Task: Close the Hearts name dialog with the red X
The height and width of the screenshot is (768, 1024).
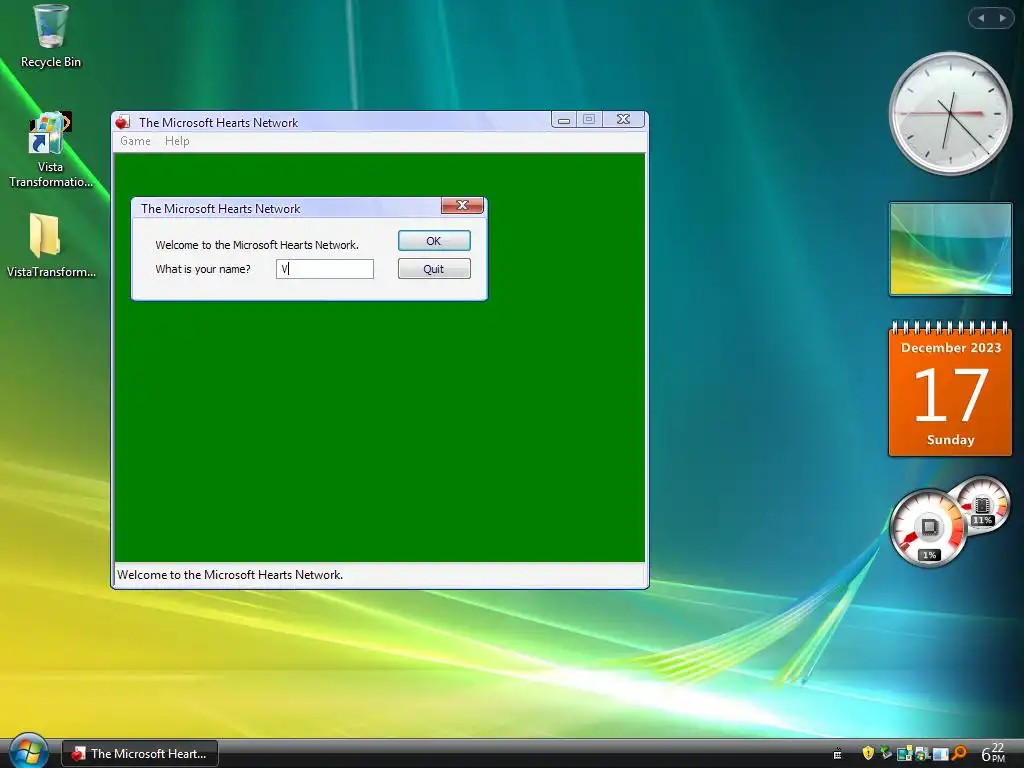Action: [462, 205]
